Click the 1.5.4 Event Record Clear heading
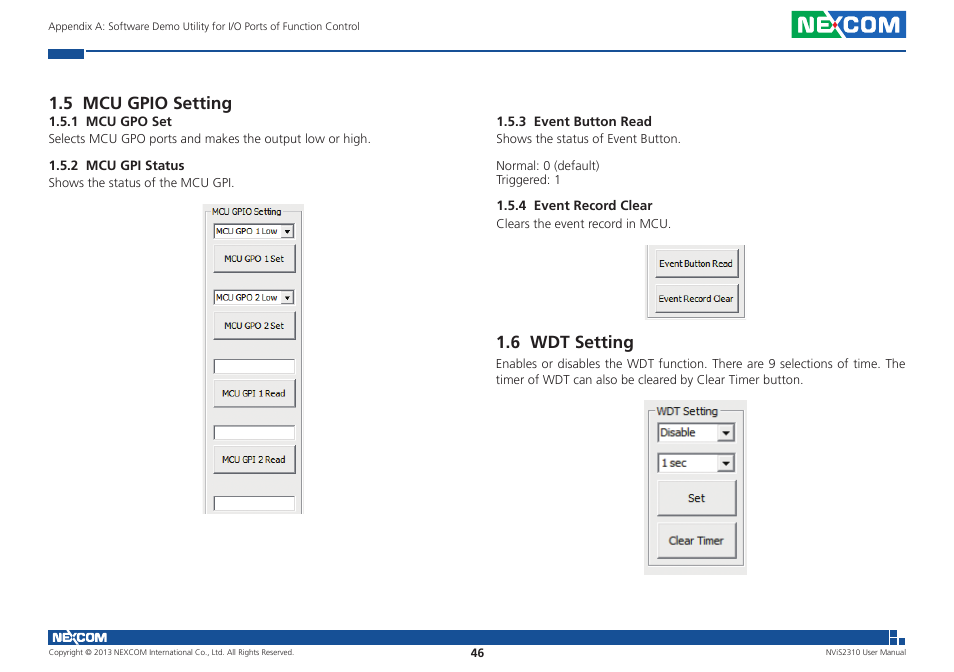This screenshot has width=954, height=672. point(574,206)
